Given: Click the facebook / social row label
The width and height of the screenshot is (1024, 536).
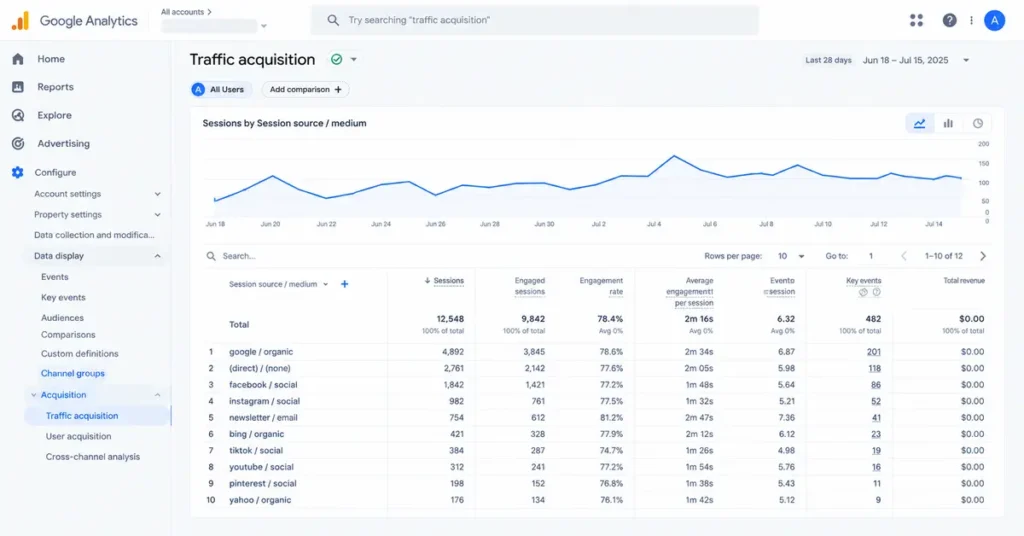Looking at the screenshot, I should (x=263, y=385).
